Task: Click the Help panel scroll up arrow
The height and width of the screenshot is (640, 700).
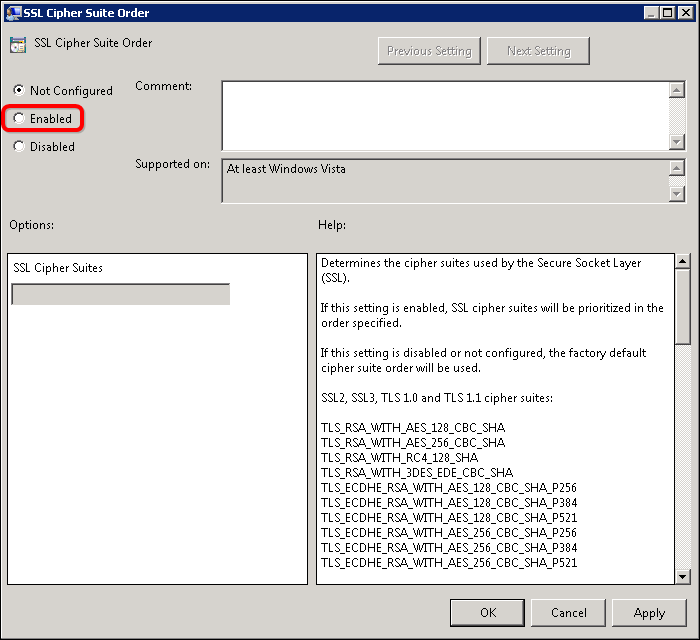Action: tap(683, 263)
